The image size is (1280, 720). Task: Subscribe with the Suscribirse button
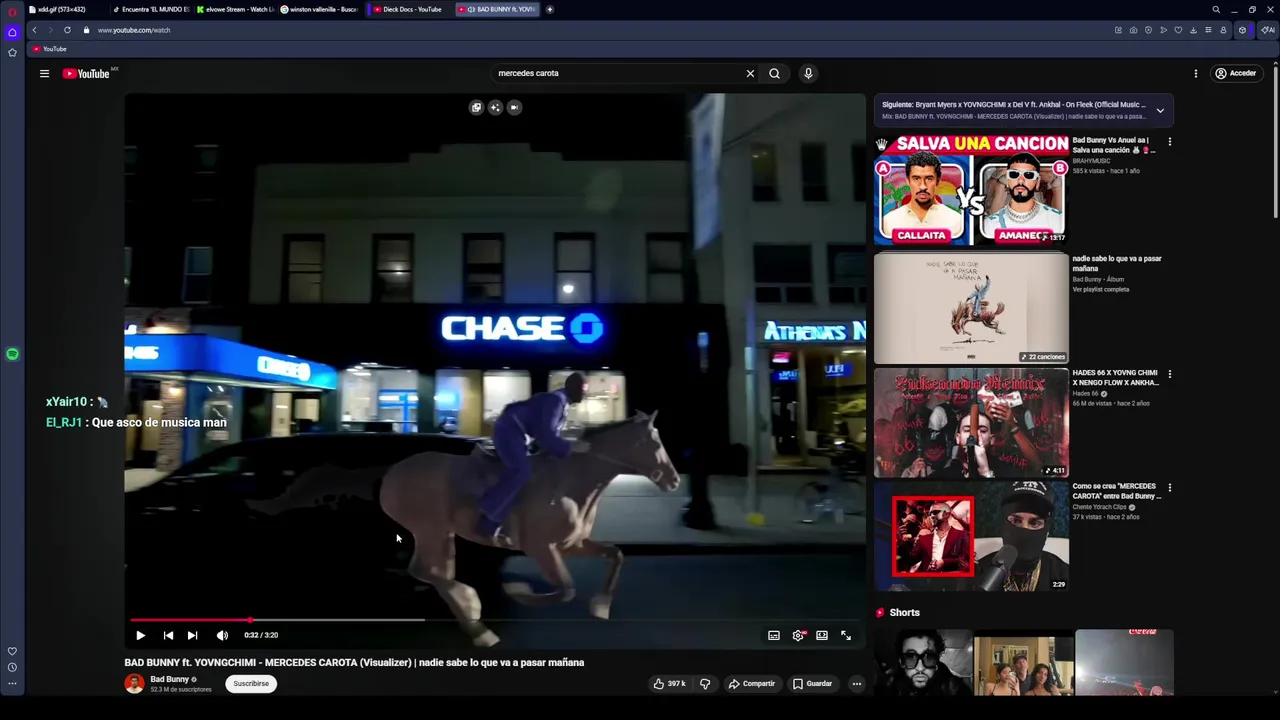point(251,684)
